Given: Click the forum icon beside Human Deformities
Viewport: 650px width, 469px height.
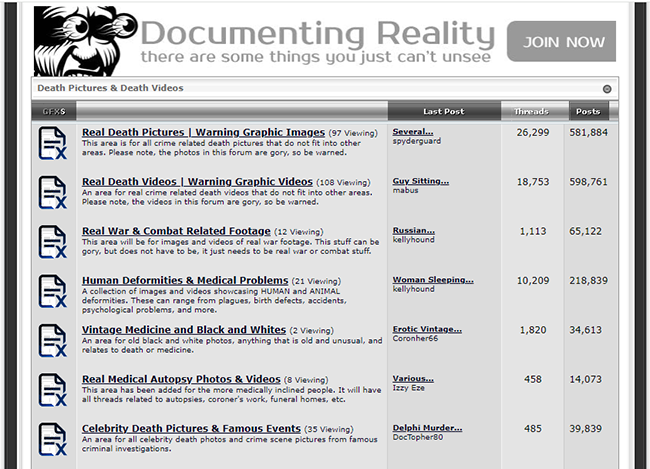Looking at the screenshot, I should [53, 291].
